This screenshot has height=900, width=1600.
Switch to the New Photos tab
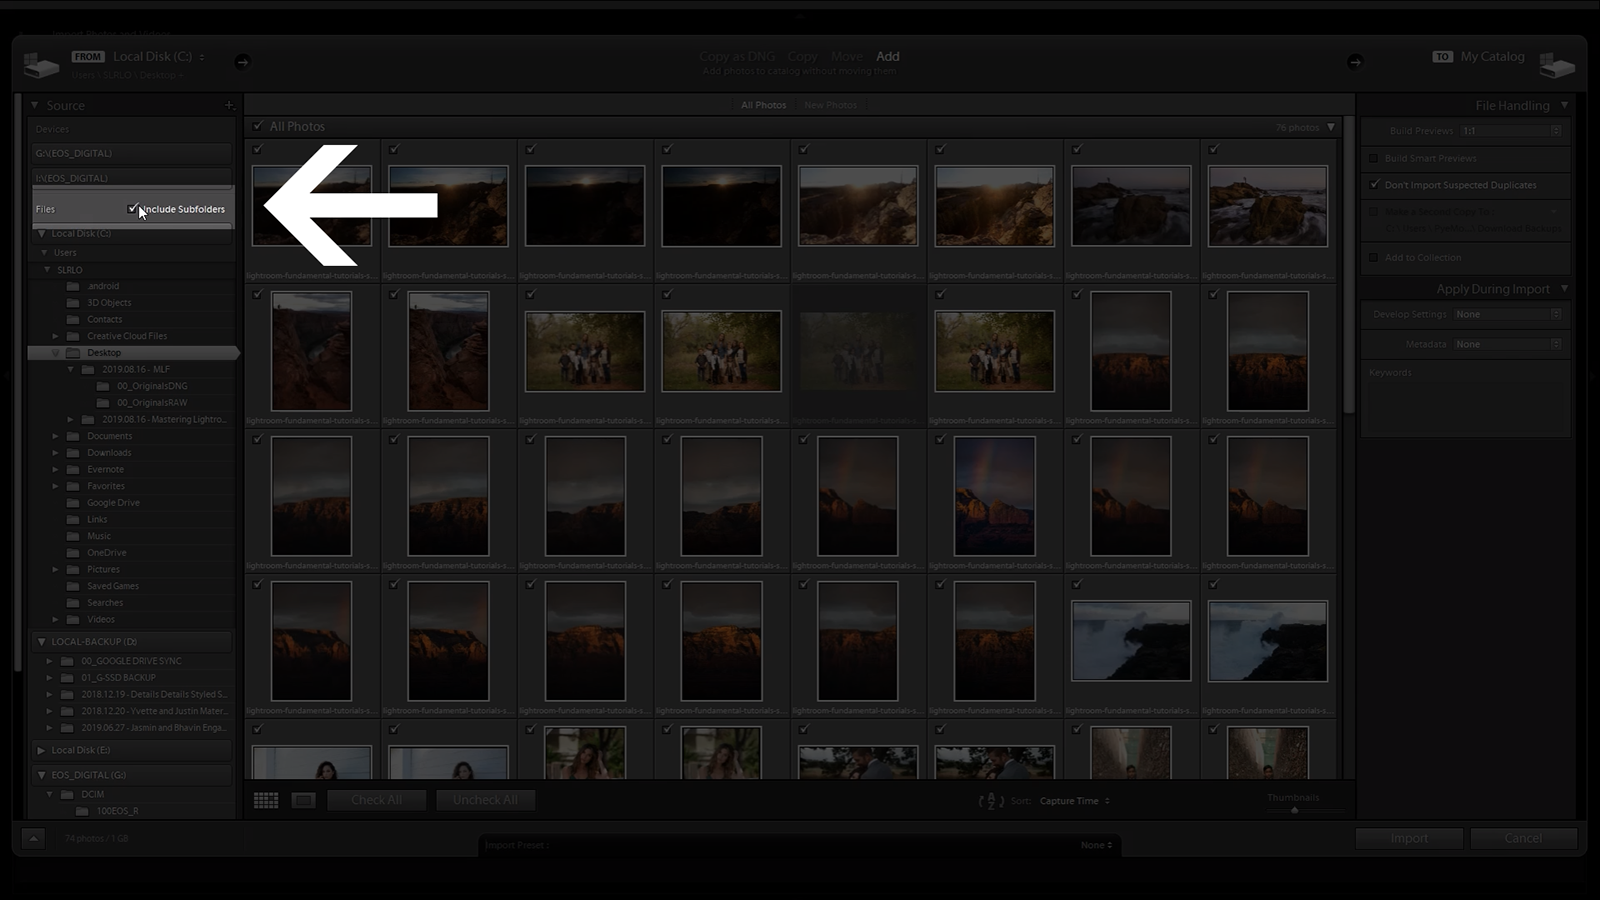pos(829,104)
